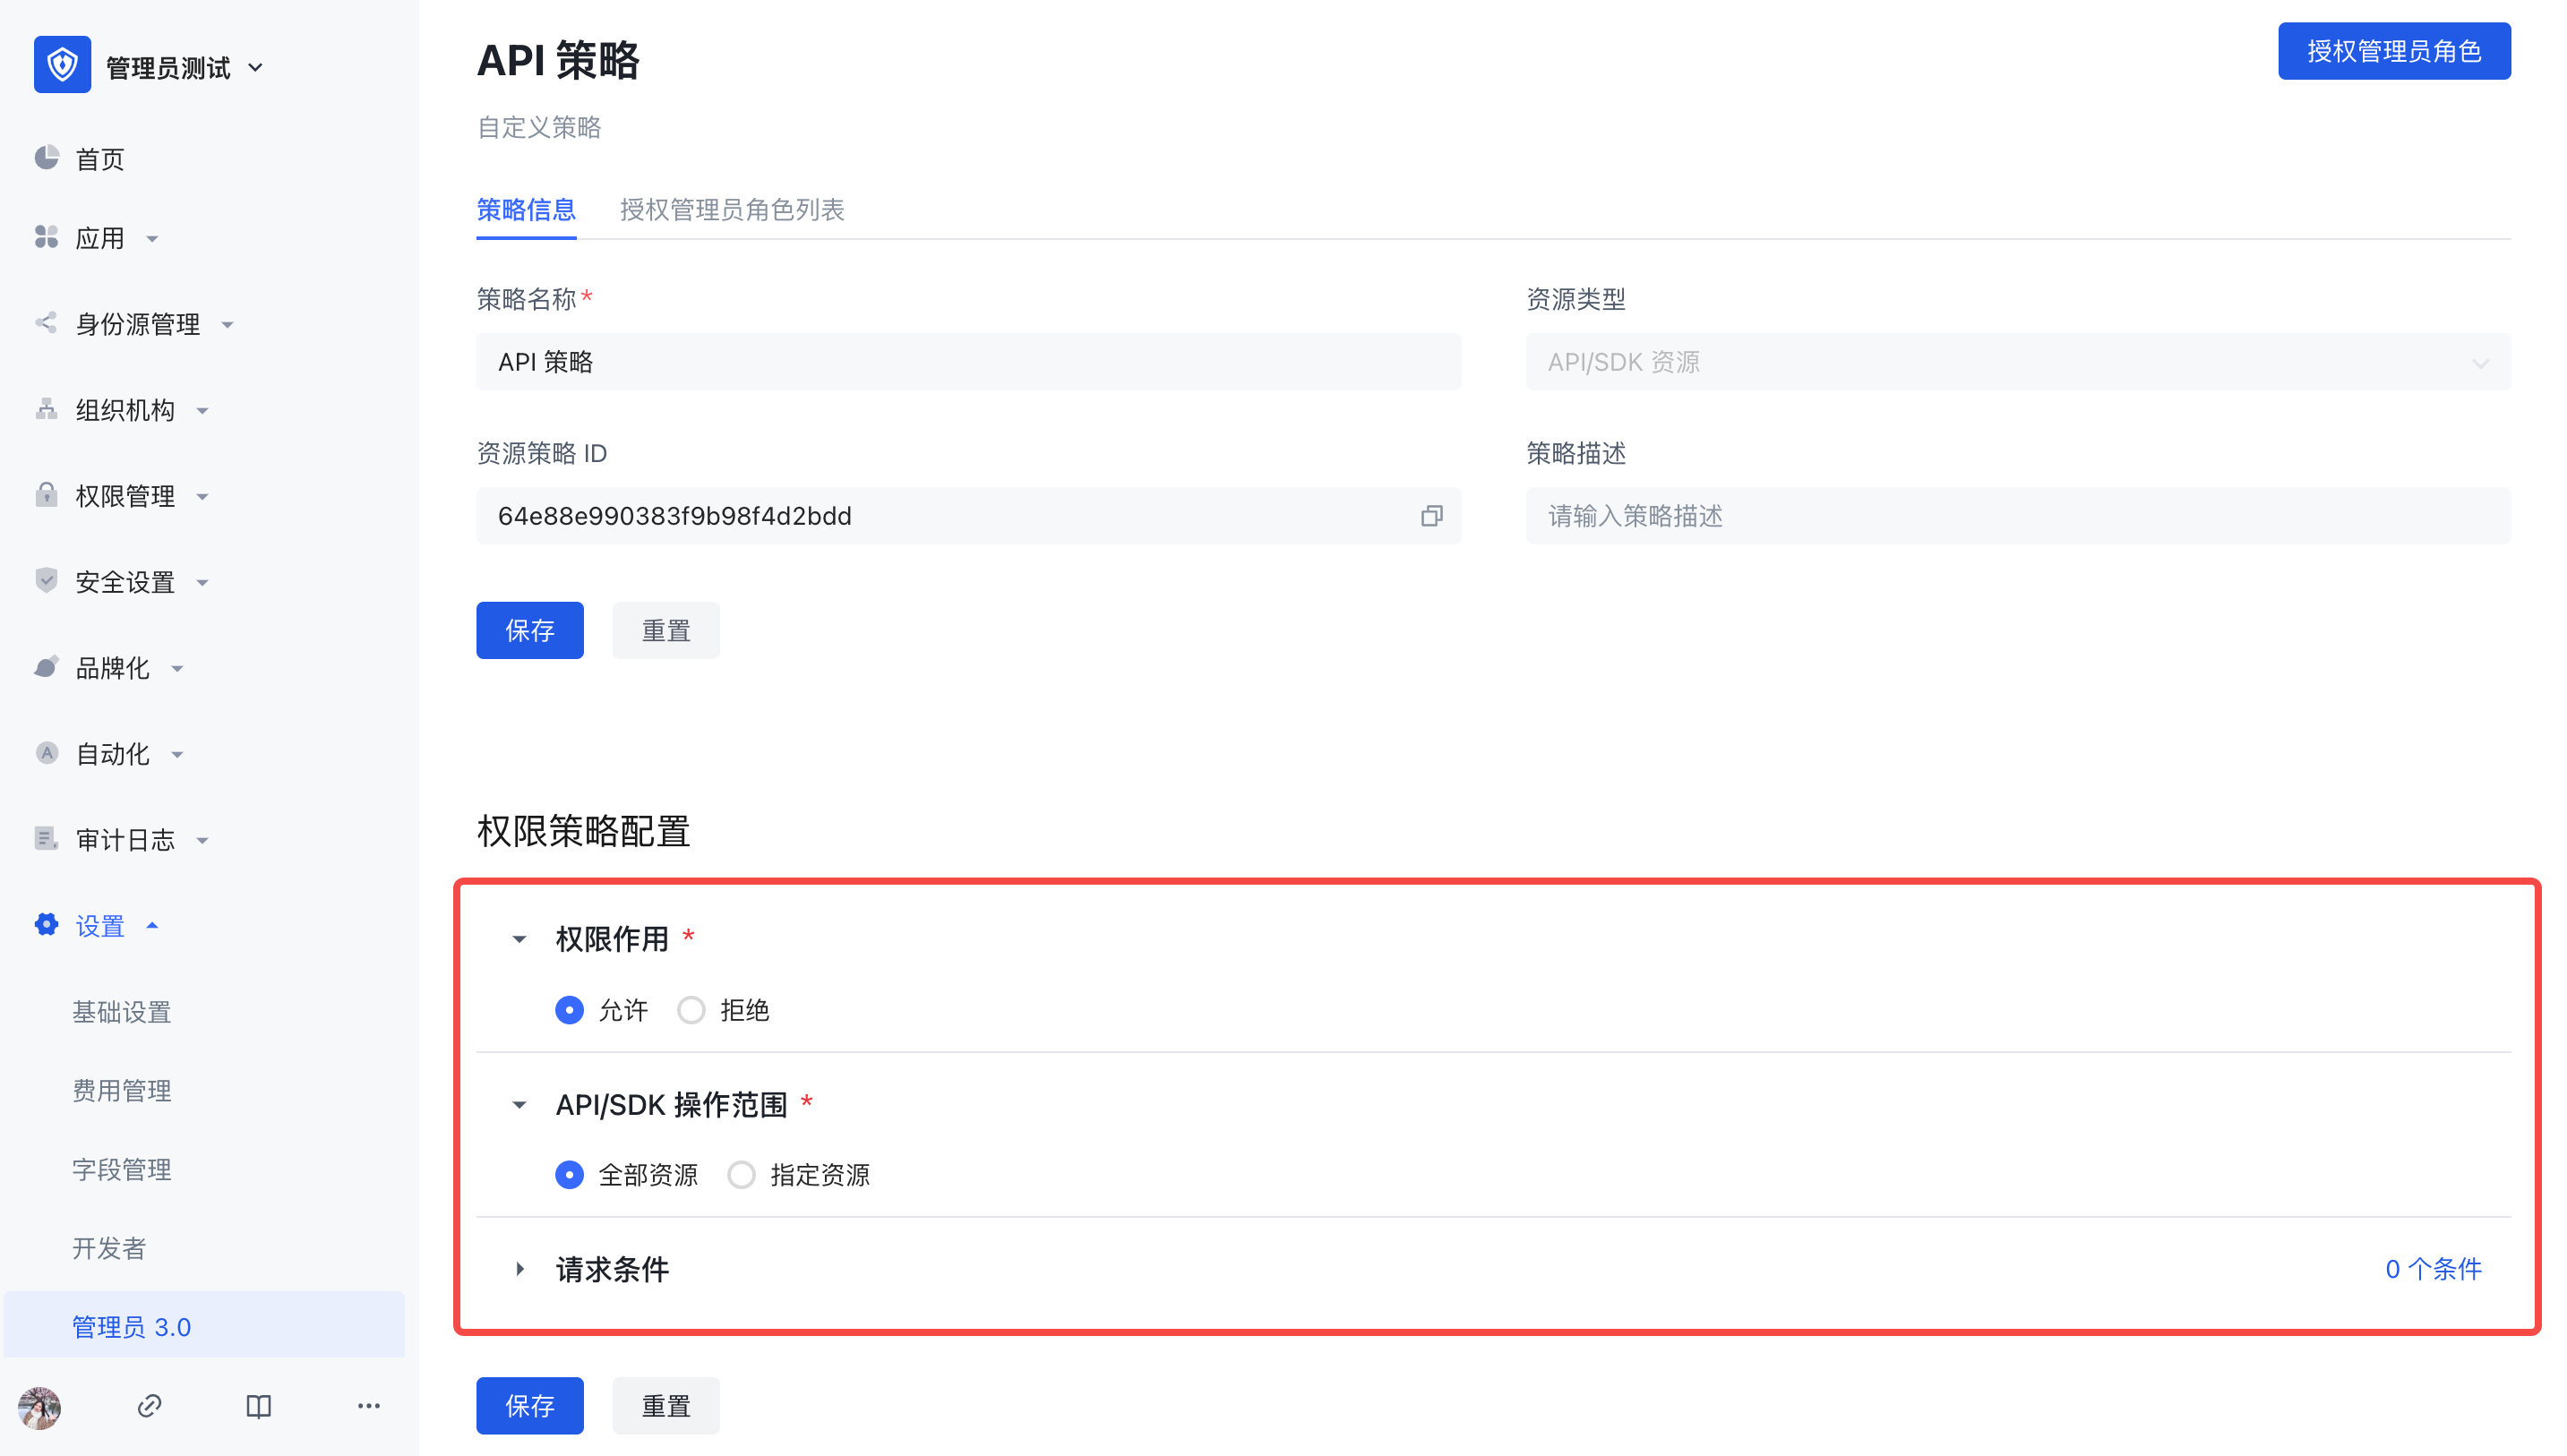Open 管理员 3.0 menu item
Viewport: 2567px width, 1456px height.
pyautogui.click(x=131, y=1327)
